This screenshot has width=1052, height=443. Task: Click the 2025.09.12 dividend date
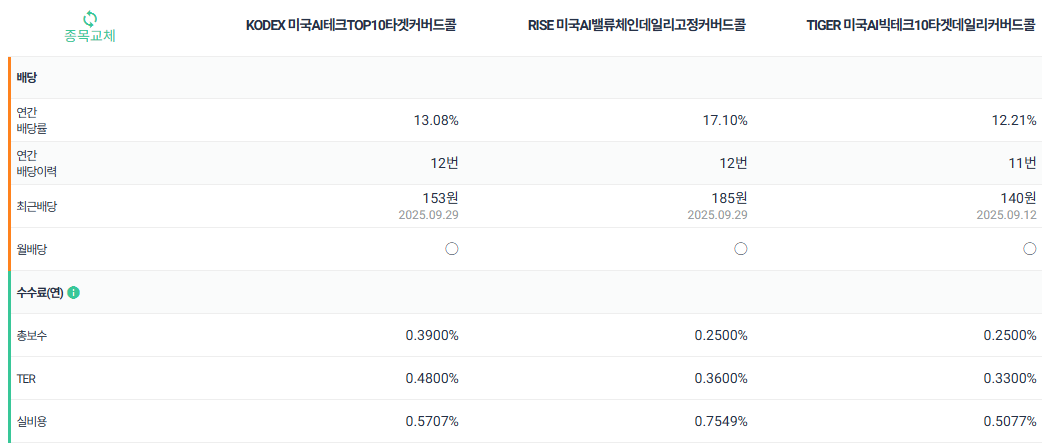click(x=1007, y=215)
